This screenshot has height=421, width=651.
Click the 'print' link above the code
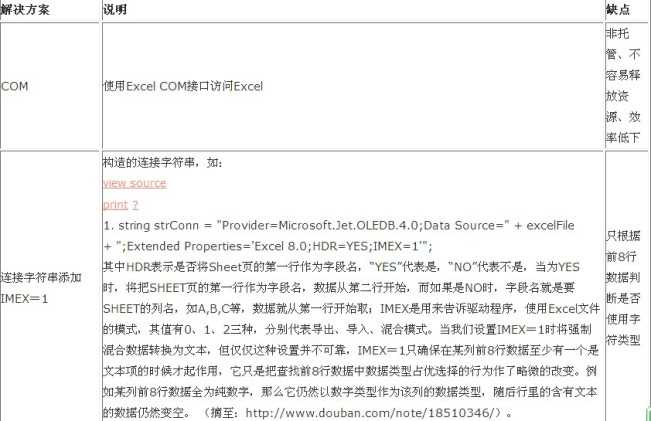coord(115,205)
